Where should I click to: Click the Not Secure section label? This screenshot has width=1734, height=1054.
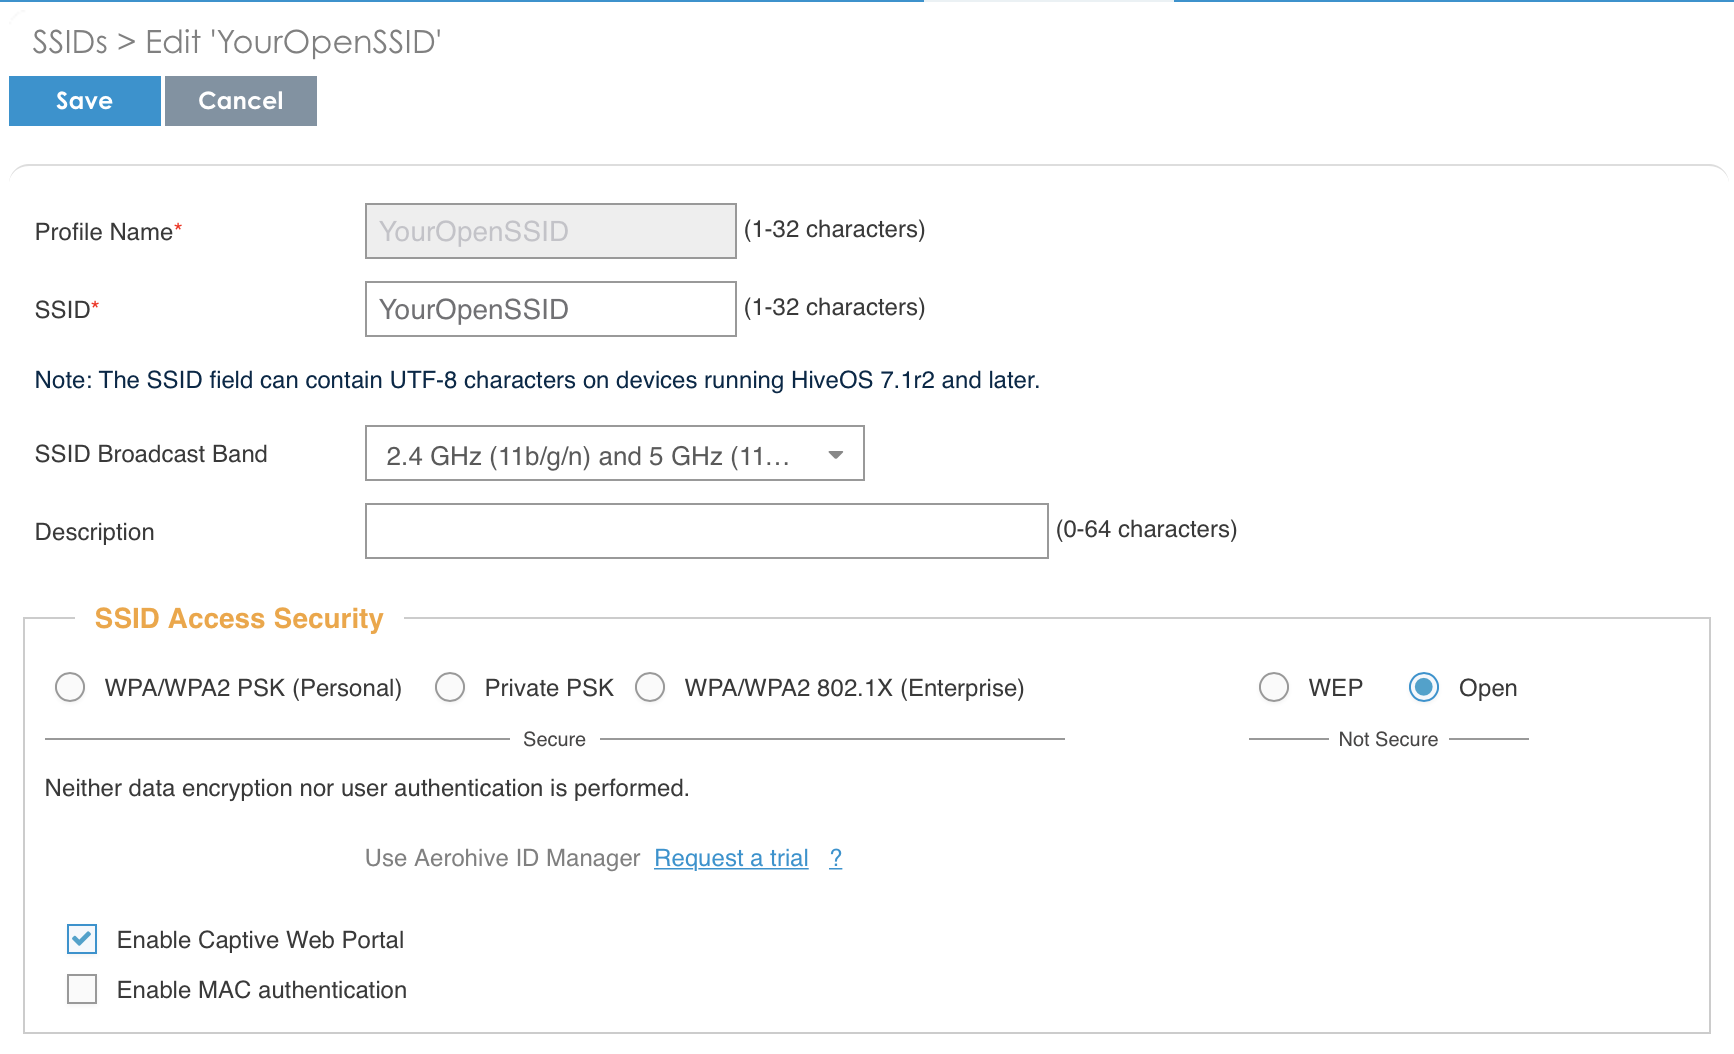1387,739
